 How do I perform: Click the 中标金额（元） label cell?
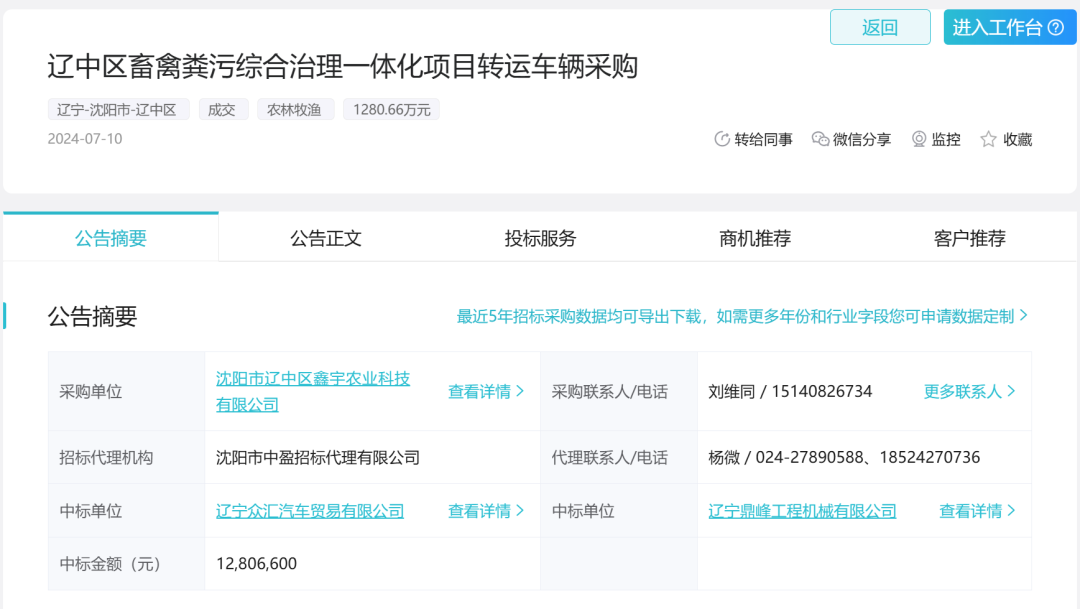tap(127, 564)
